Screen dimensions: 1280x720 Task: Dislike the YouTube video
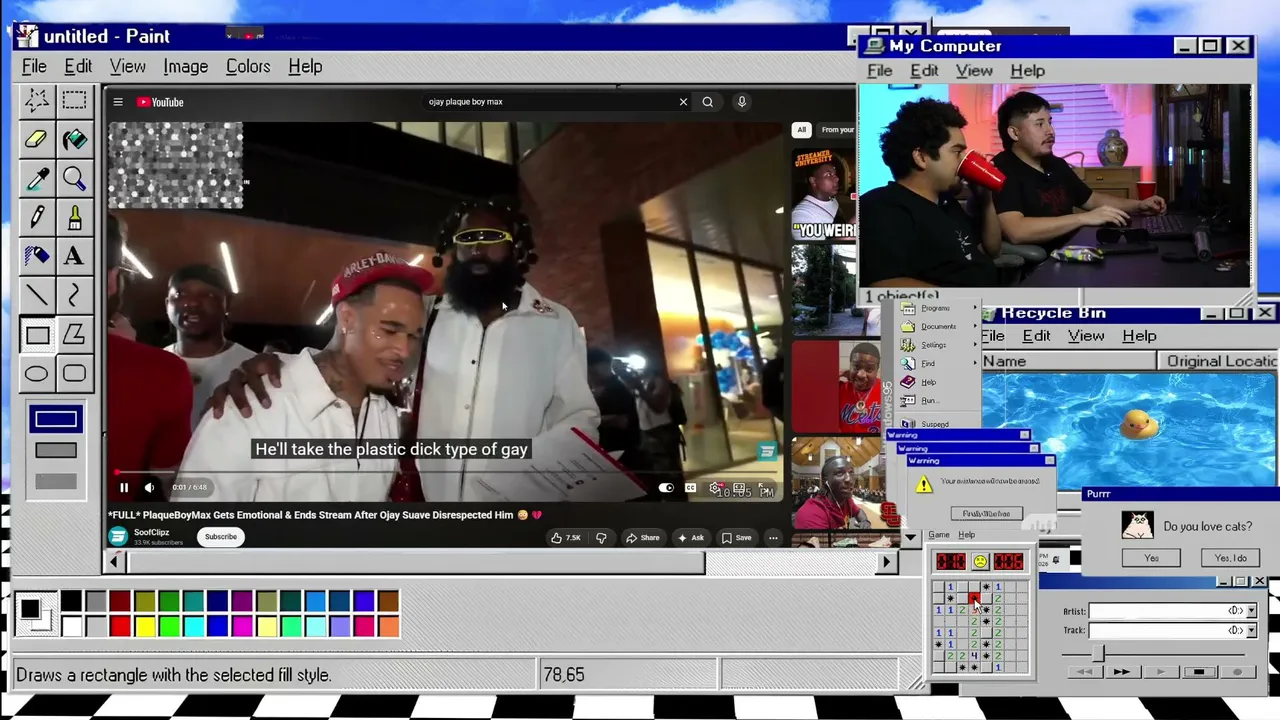click(x=601, y=538)
